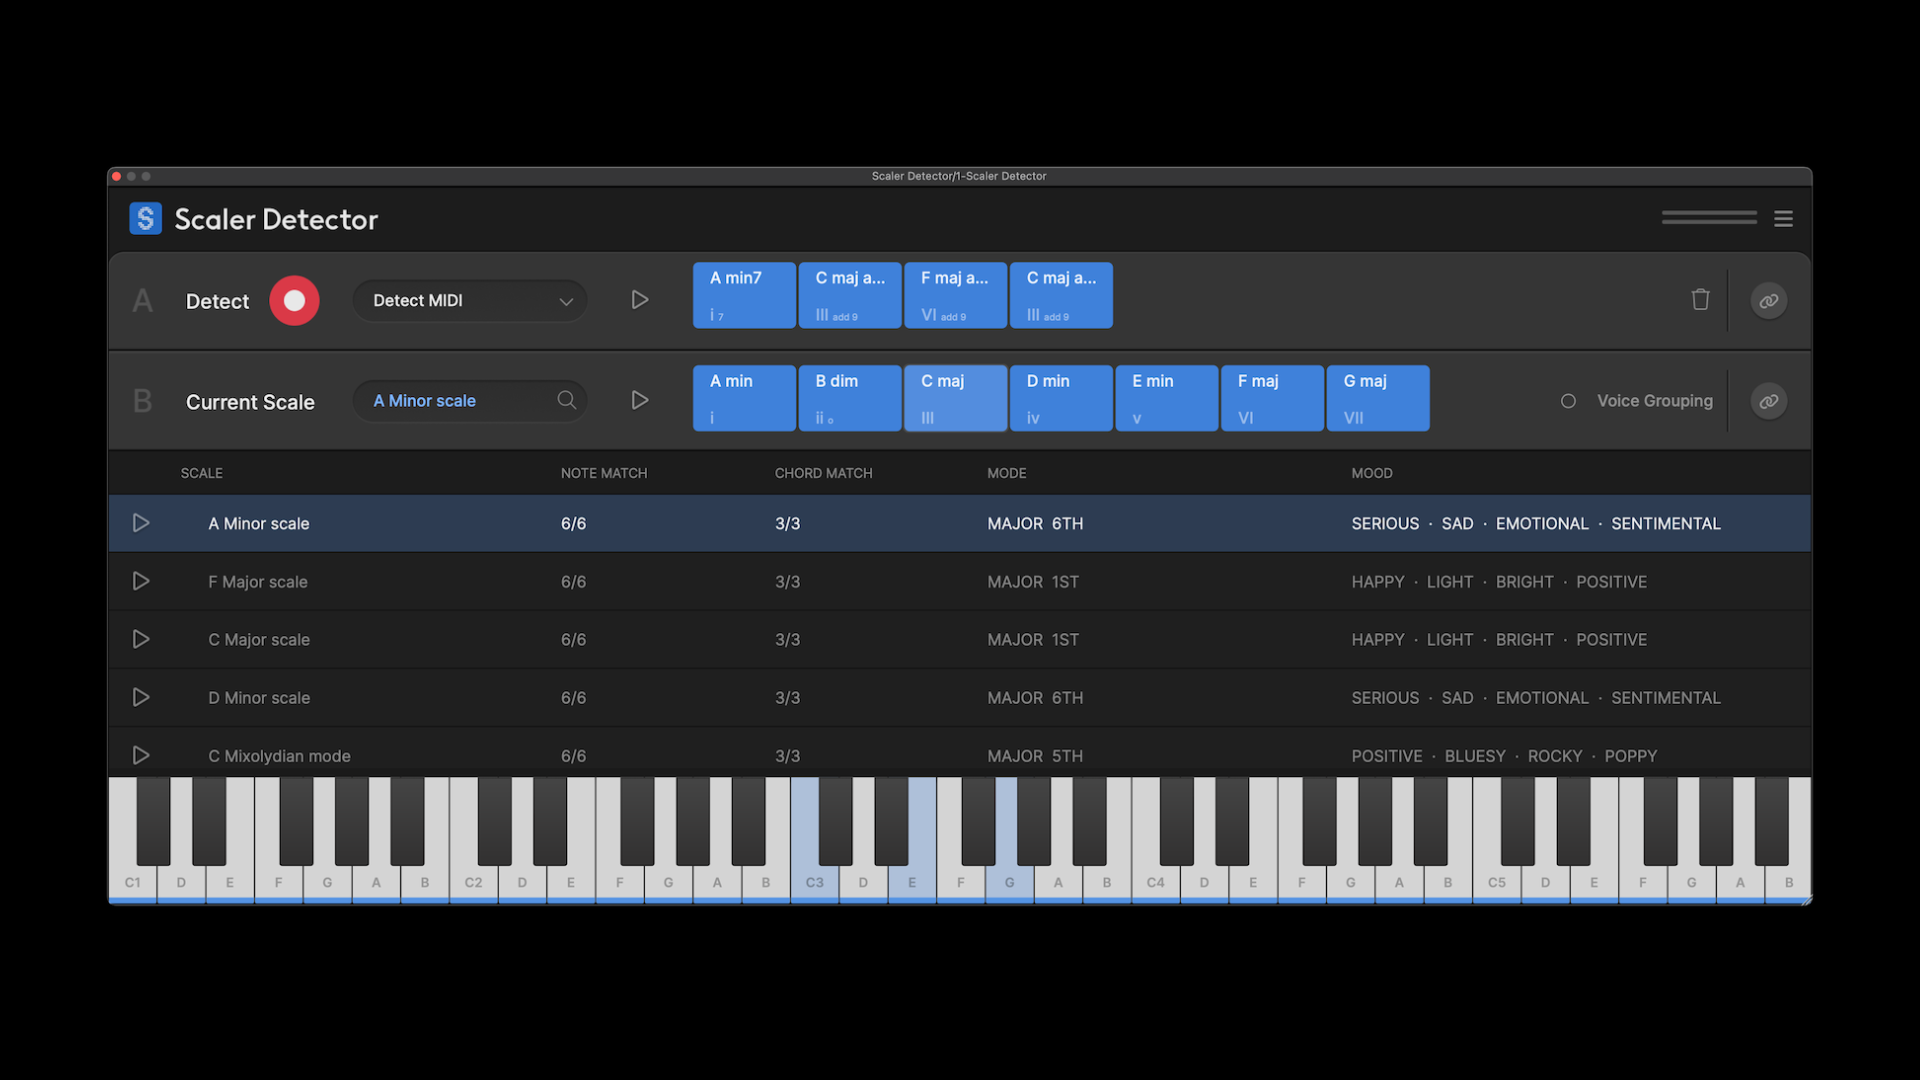
Task: Select F Major scale in the list
Action: click(960, 582)
